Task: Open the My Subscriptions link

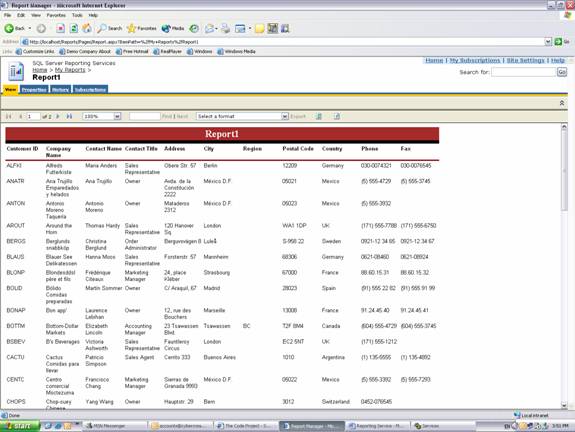Action: [475, 60]
